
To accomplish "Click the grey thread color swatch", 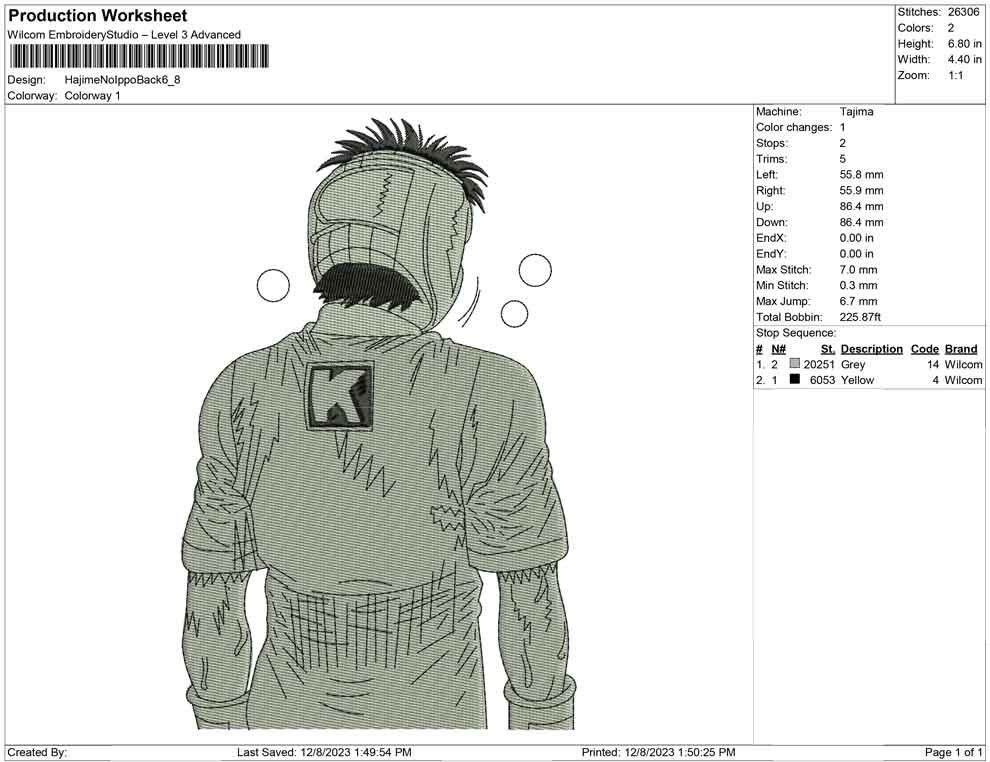I will pos(795,364).
